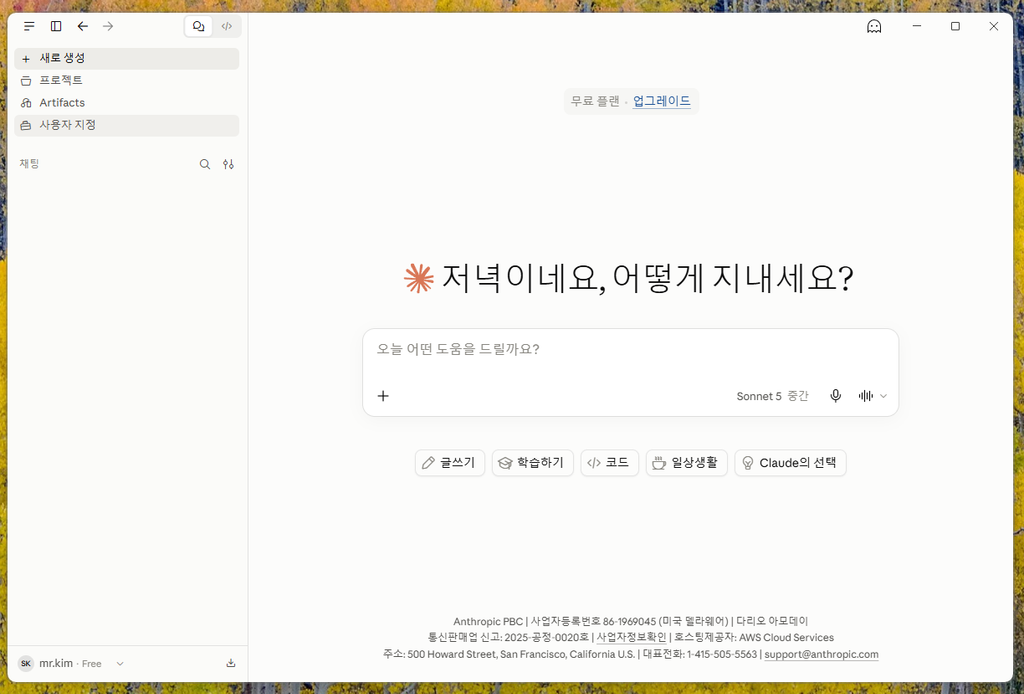This screenshot has width=1024, height=694.
Task: Open the mr.kim account menu
Action: click(71, 663)
